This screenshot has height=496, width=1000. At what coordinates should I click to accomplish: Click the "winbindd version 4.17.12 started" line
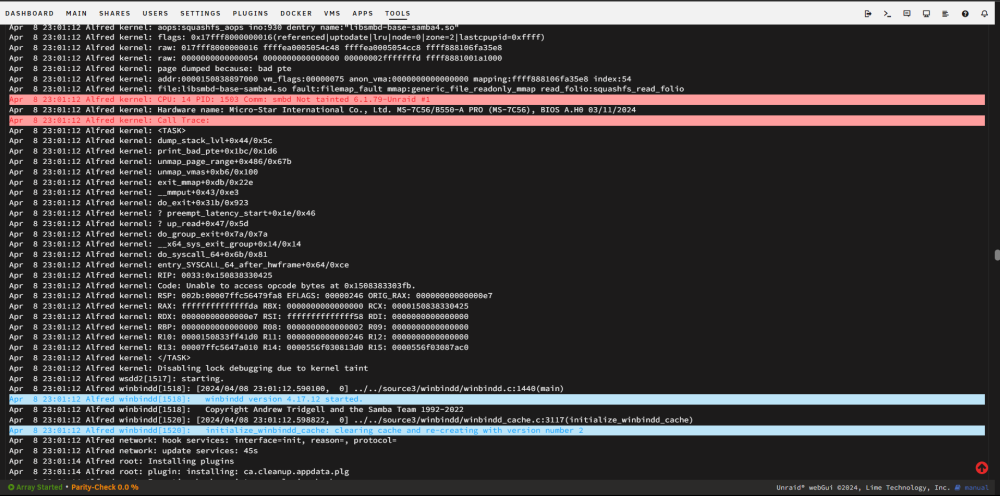point(497,399)
